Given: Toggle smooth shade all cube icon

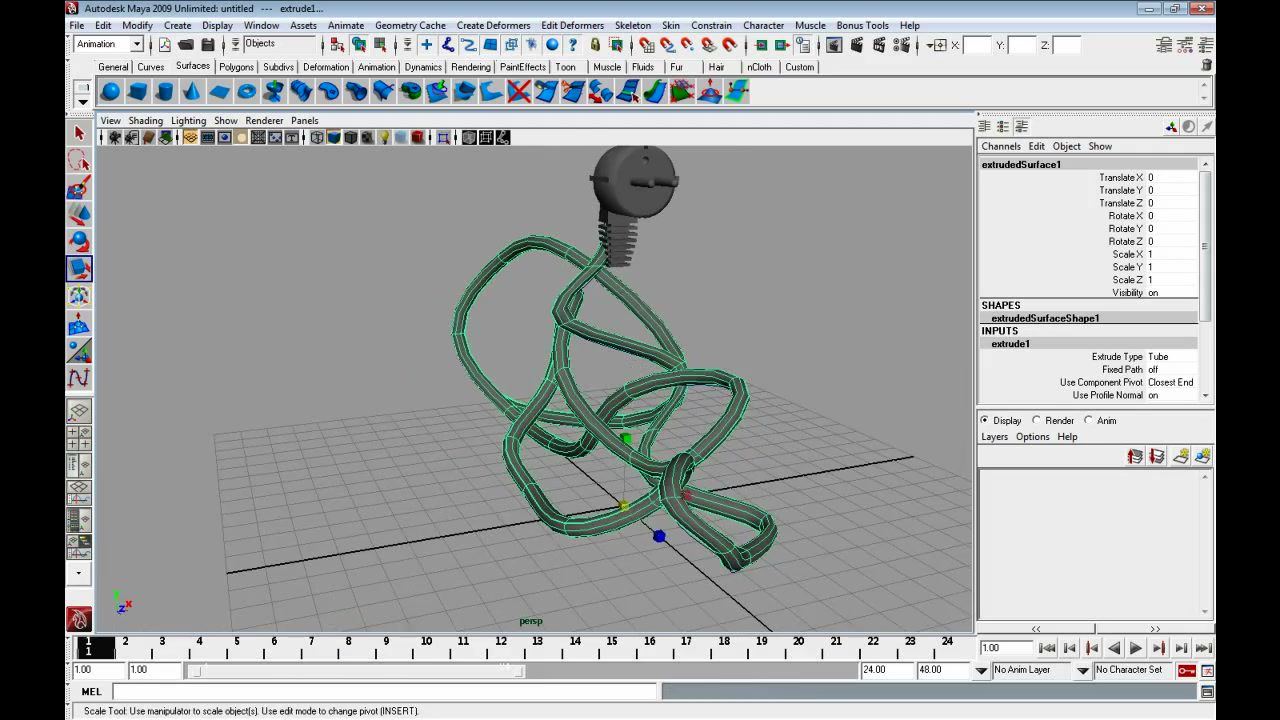Looking at the screenshot, I should [x=334, y=138].
